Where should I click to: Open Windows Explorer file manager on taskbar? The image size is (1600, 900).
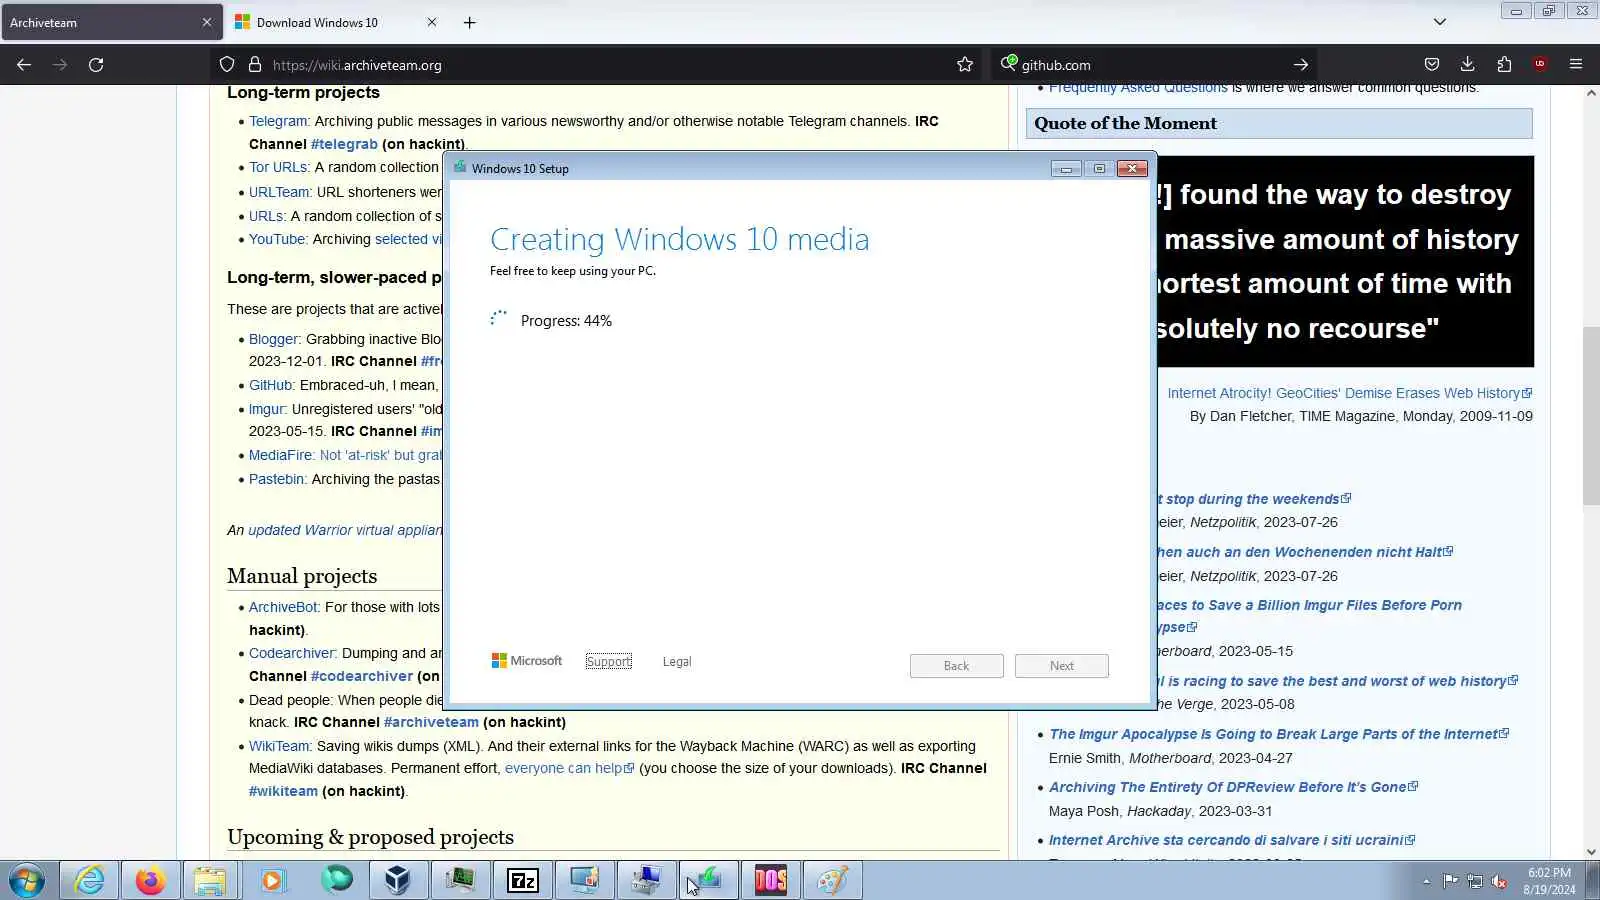coord(210,881)
